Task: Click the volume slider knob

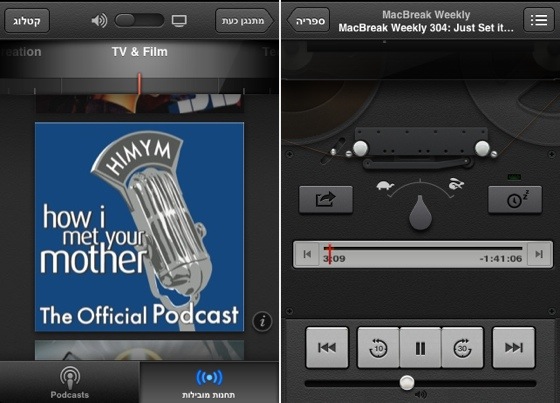Action: coord(407,383)
